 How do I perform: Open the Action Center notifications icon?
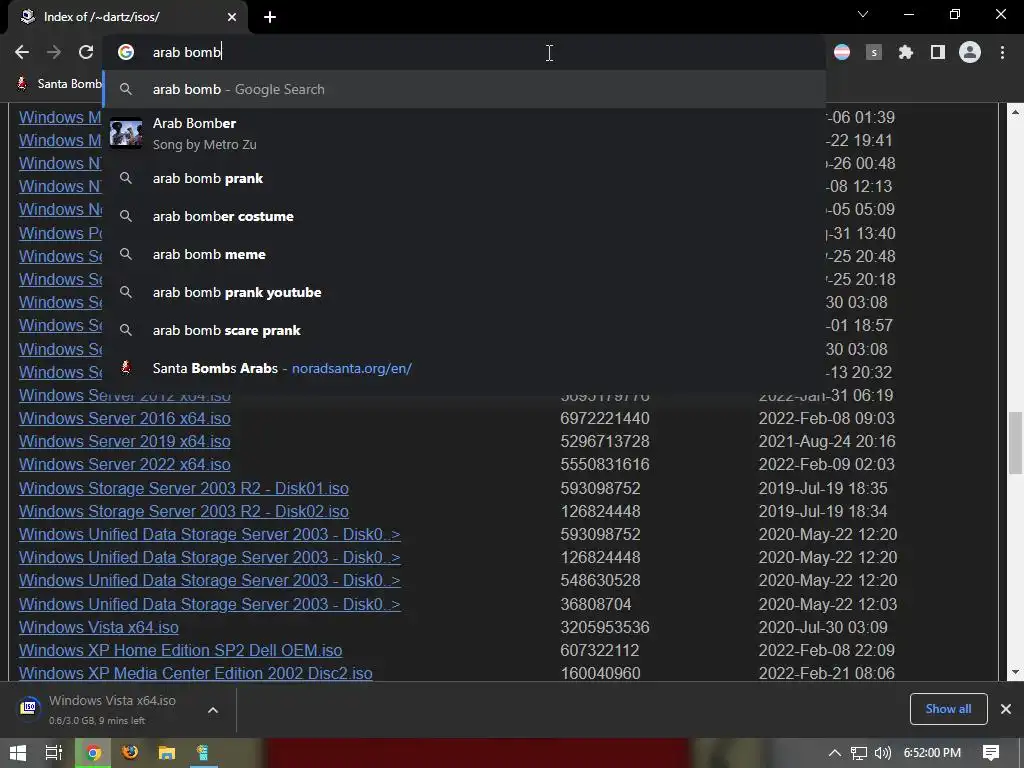coord(991,753)
